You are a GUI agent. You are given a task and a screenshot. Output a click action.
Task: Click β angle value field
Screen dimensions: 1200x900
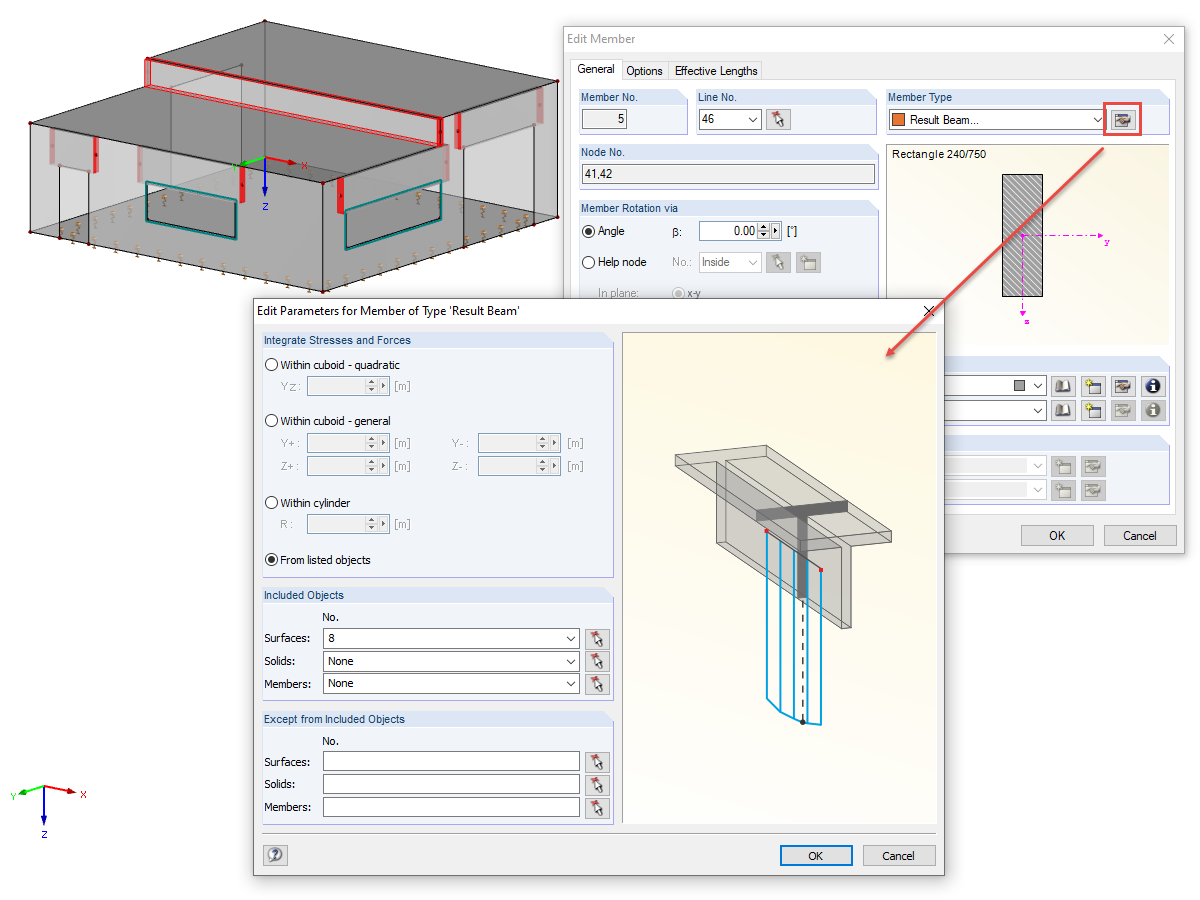(728, 231)
